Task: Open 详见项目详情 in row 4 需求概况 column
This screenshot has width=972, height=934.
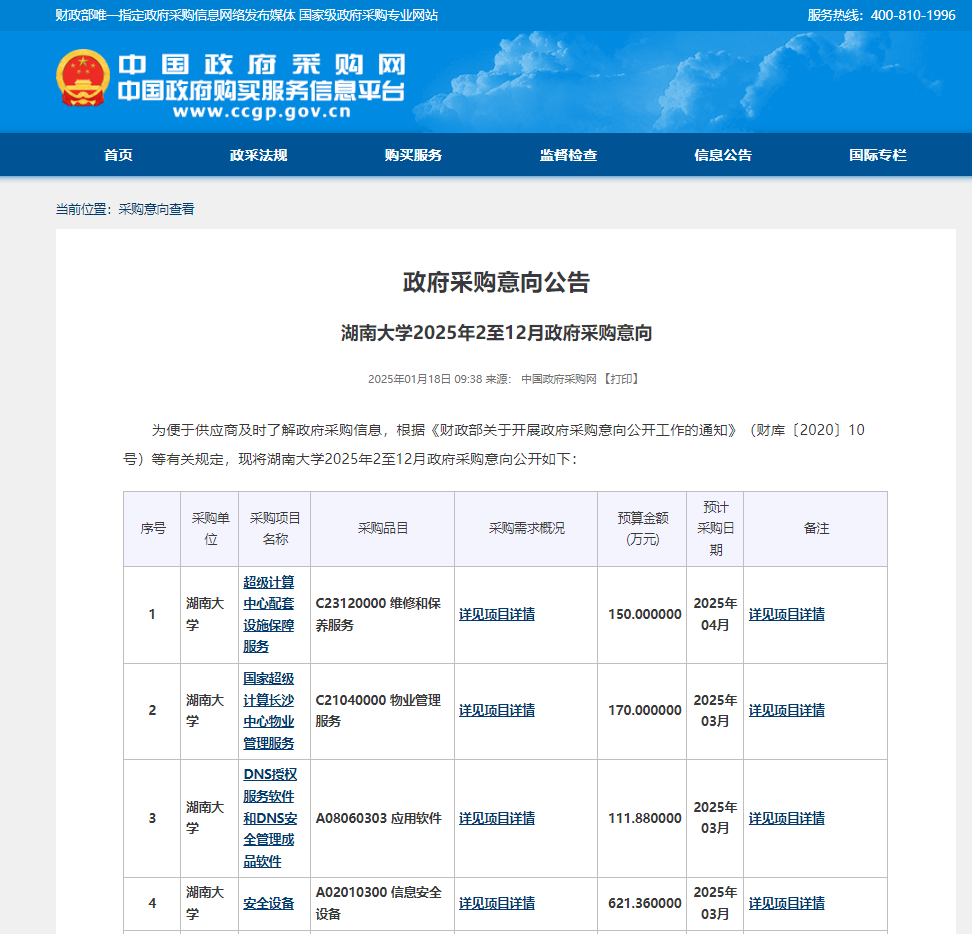Action: [x=497, y=903]
